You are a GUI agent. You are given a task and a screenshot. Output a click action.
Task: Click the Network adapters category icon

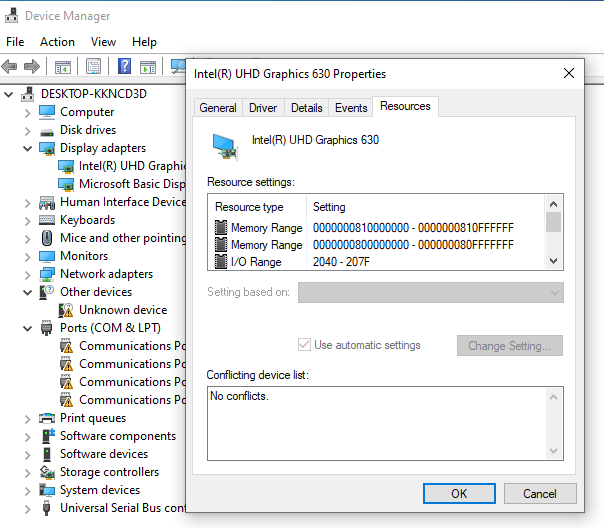coord(47,274)
